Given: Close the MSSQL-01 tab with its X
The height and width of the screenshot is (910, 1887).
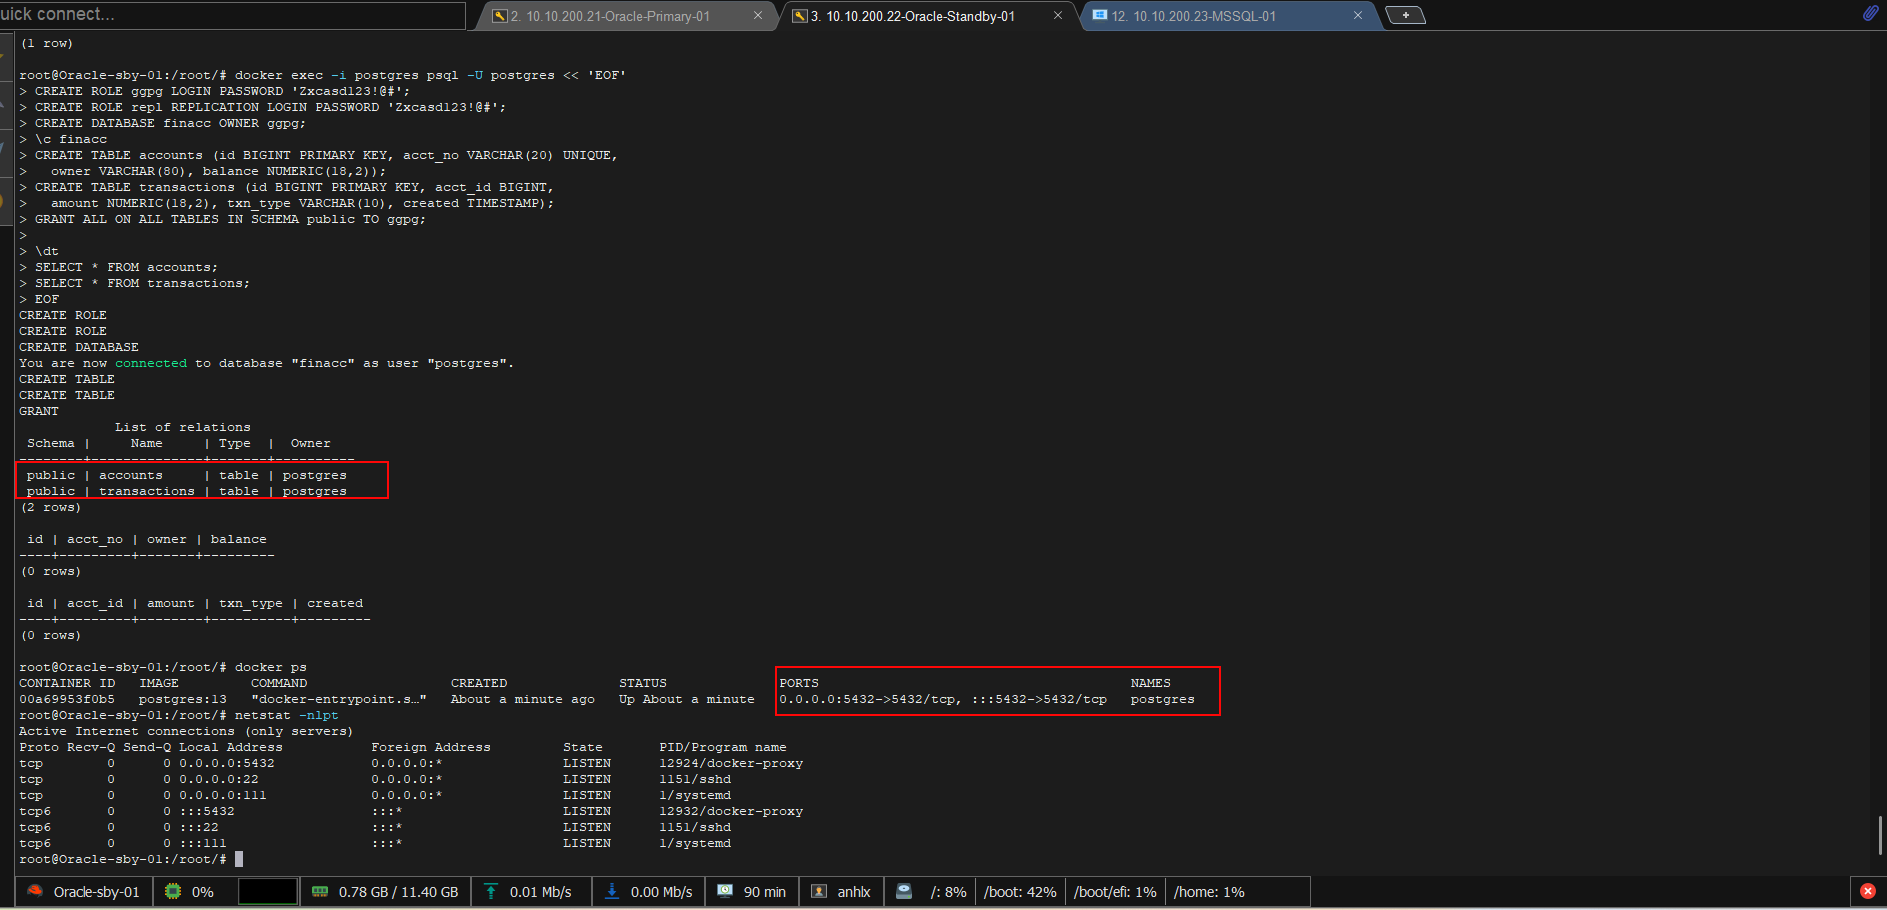Looking at the screenshot, I should (x=1357, y=16).
